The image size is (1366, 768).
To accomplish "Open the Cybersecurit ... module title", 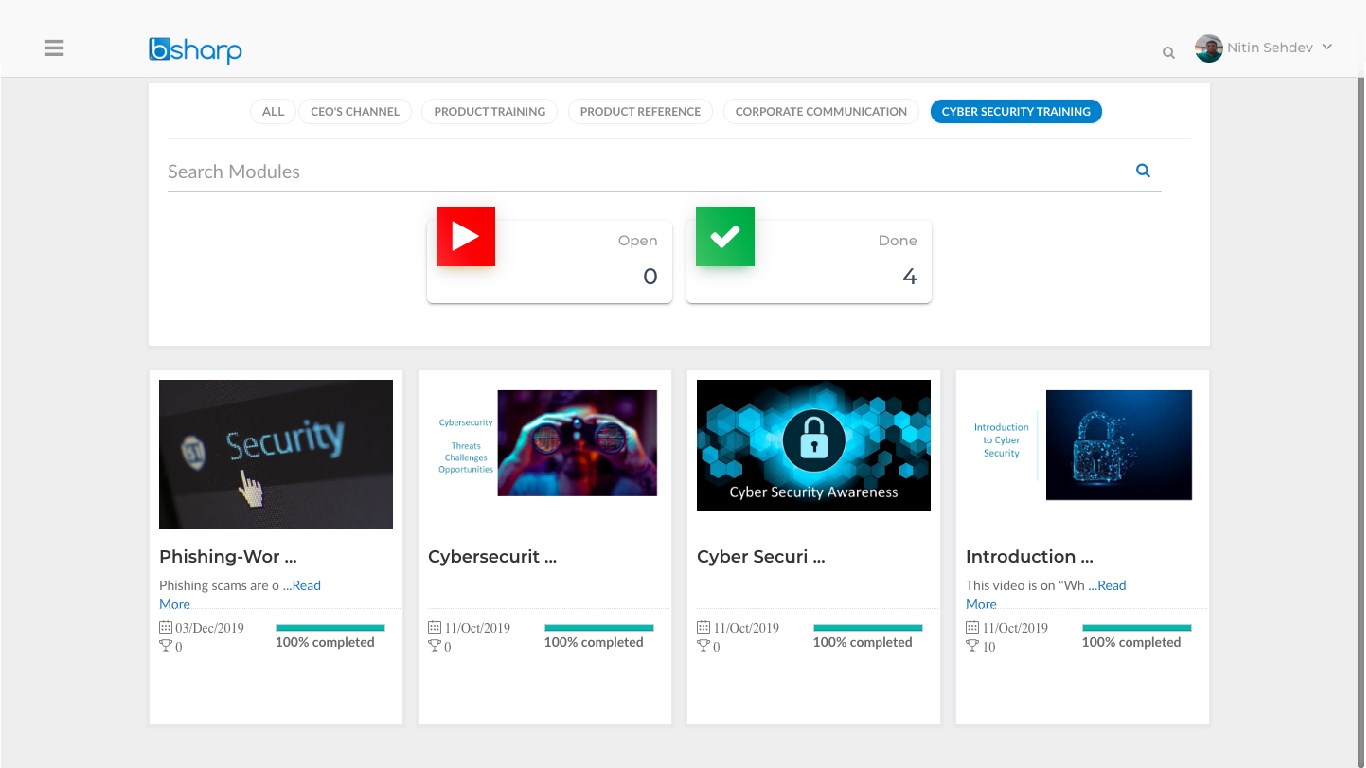I will coord(492,557).
